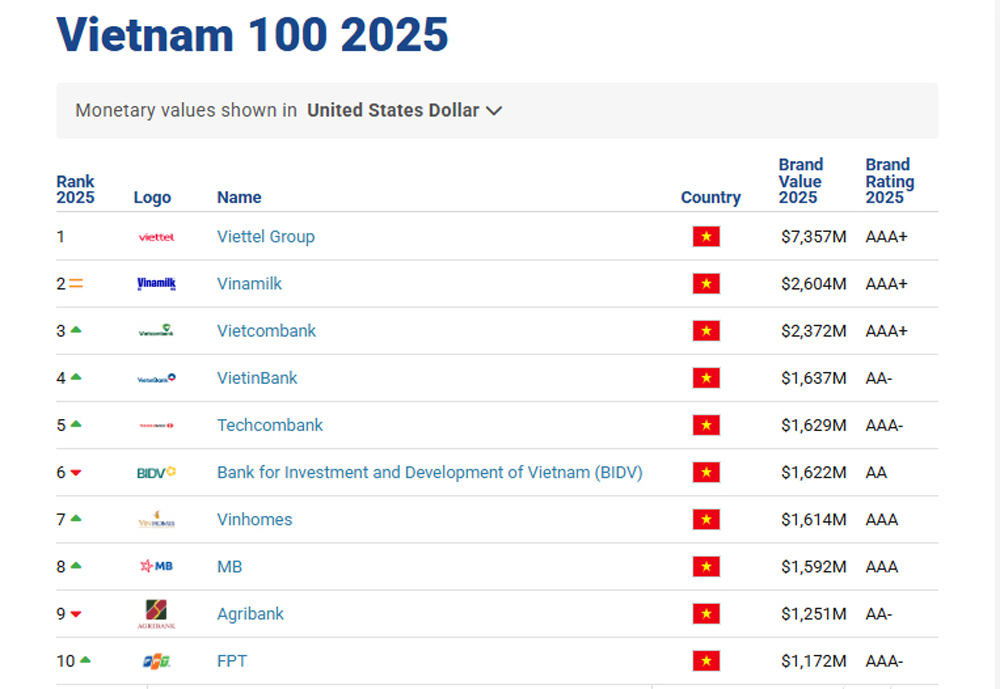The height and width of the screenshot is (689, 1000).
Task: Click the orange rank-change marker beside Vinamilk
Action: 74,283
